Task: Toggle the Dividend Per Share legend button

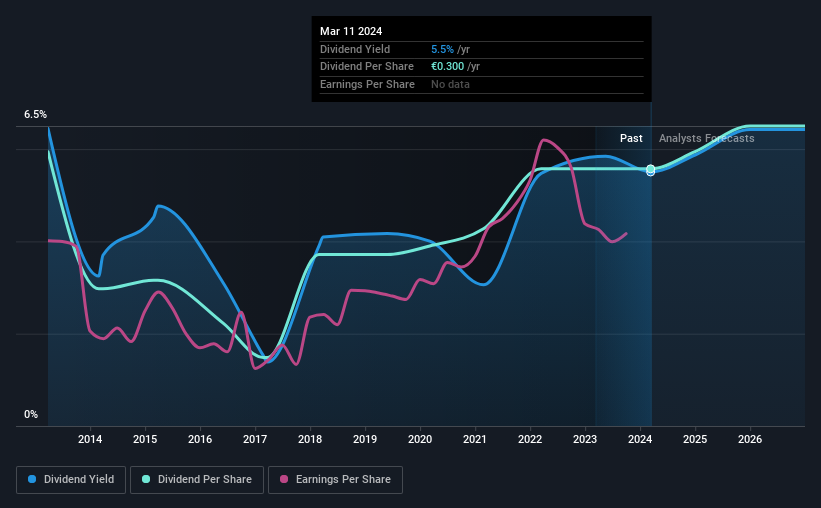Action: click(x=197, y=479)
